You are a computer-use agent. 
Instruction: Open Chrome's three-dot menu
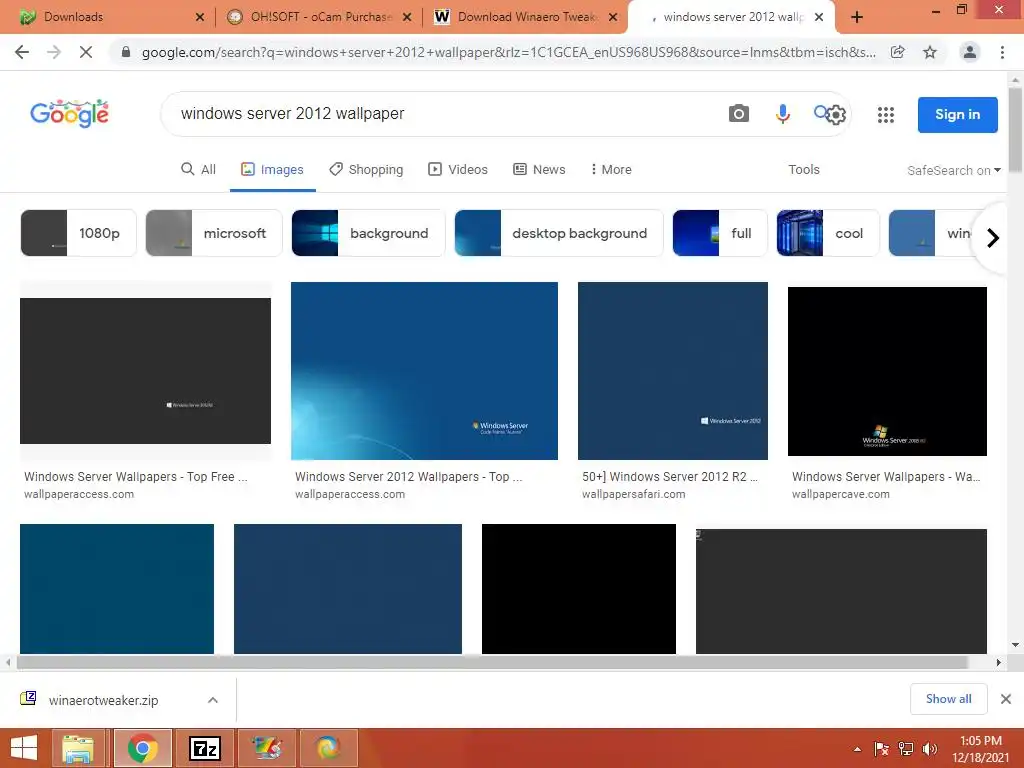[x=1002, y=52]
